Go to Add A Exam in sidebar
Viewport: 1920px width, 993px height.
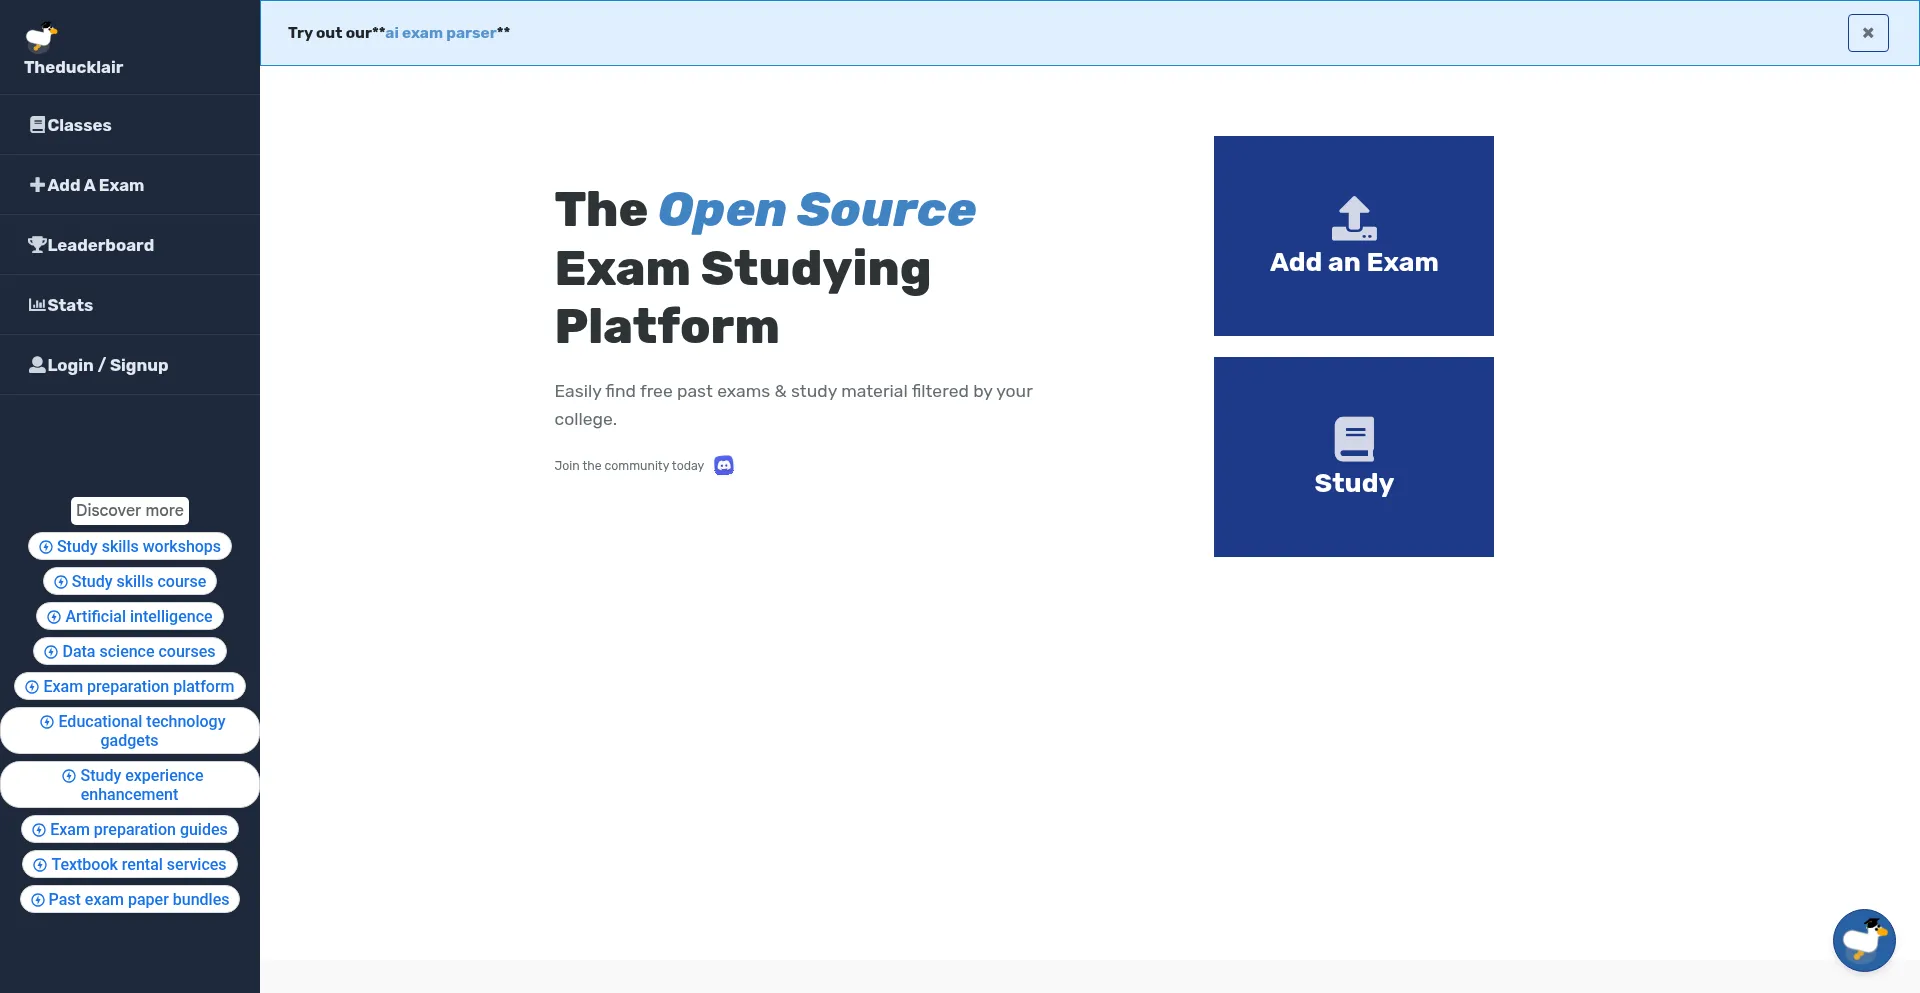click(x=95, y=185)
